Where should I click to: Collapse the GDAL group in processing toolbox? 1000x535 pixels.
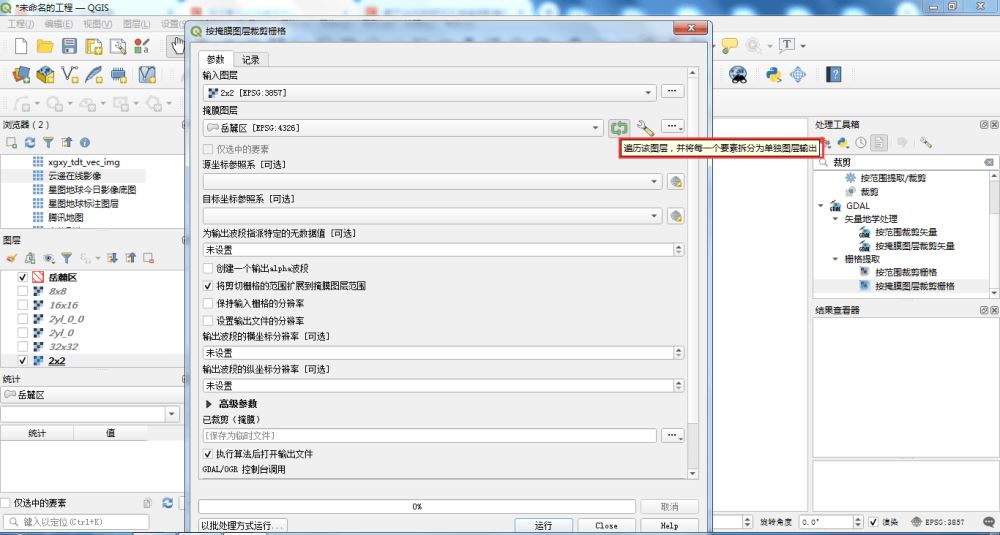coord(821,206)
